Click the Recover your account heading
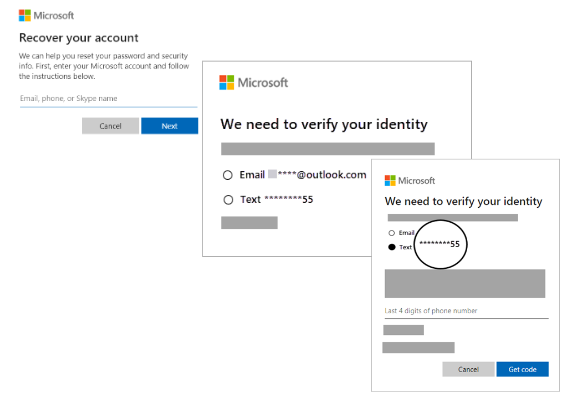 pyautogui.click(x=79, y=38)
